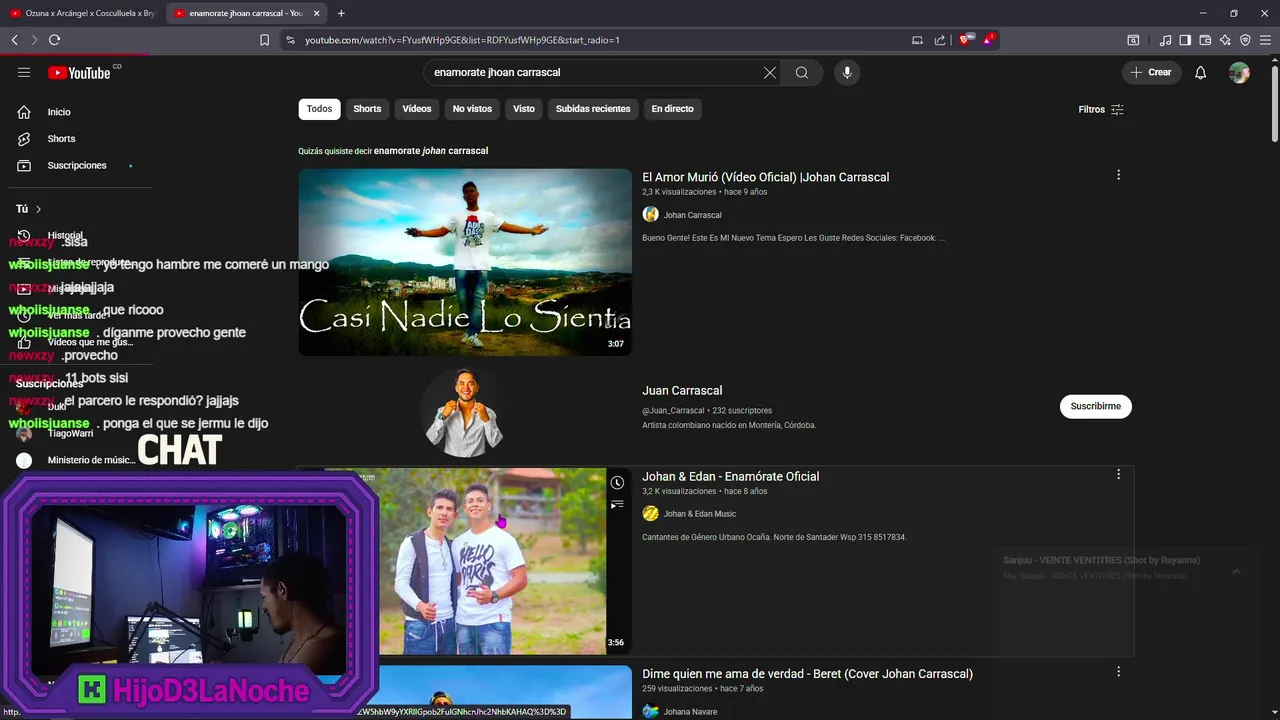This screenshot has height=720, width=1280.
Task: Reload the page
Action: pyautogui.click(x=54, y=40)
